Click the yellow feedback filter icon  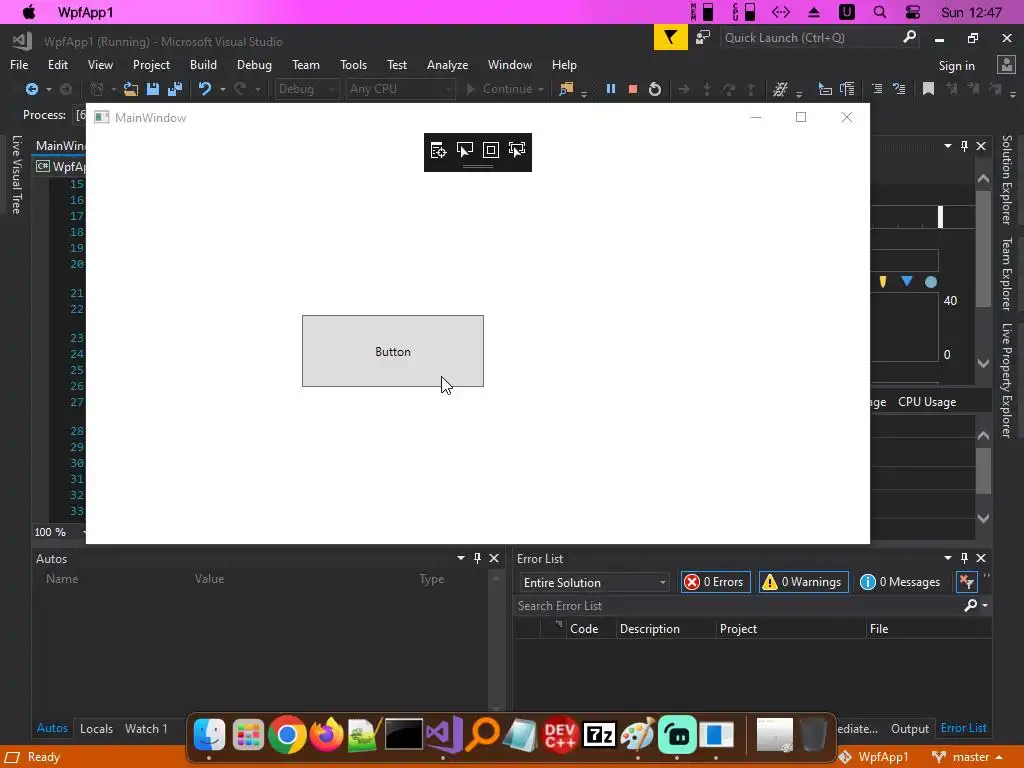[x=670, y=37]
